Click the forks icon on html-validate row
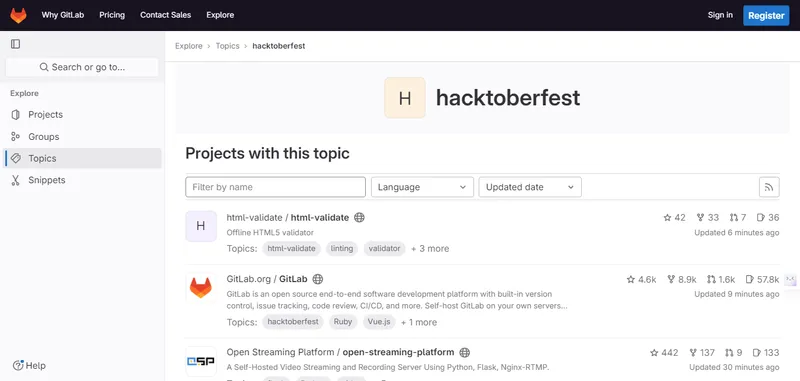This screenshot has width=800, height=381. point(701,218)
